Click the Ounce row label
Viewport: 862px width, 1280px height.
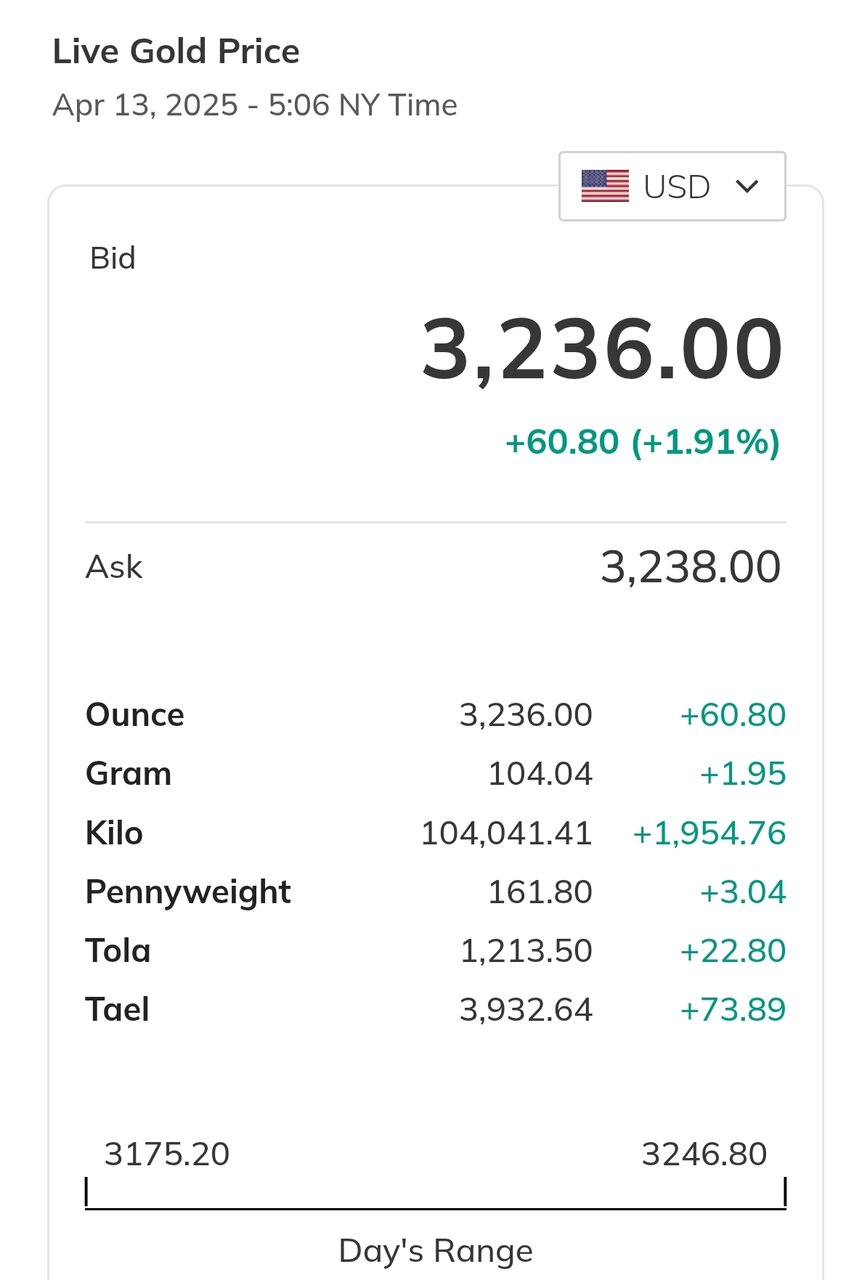tap(135, 715)
